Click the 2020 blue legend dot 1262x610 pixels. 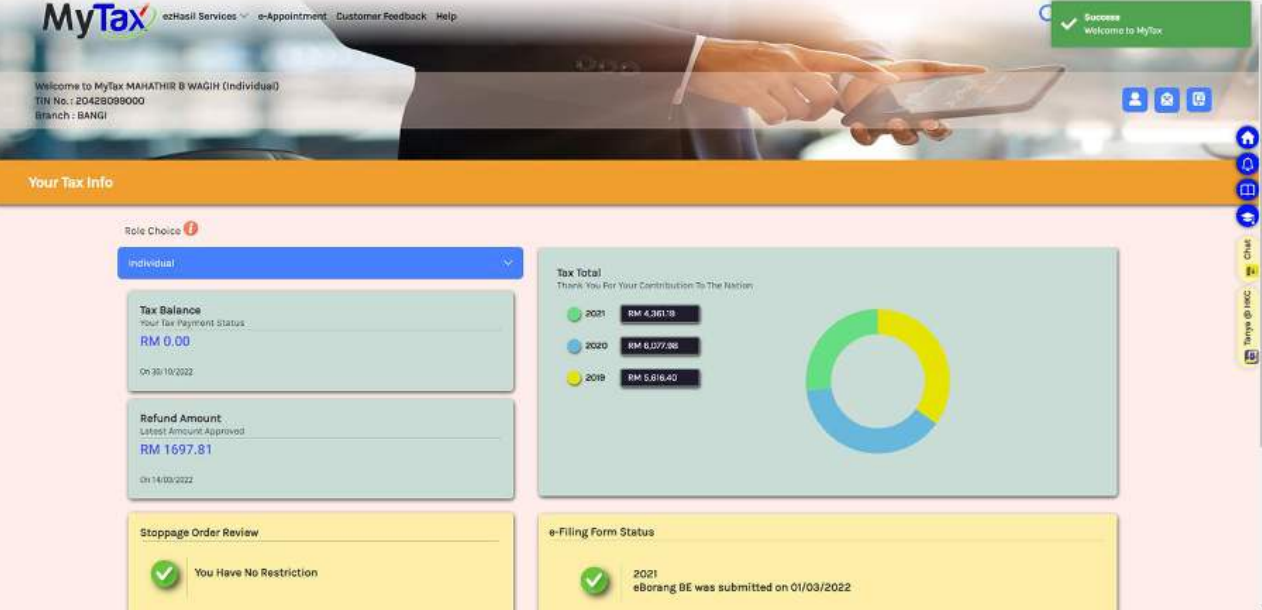click(x=574, y=346)
